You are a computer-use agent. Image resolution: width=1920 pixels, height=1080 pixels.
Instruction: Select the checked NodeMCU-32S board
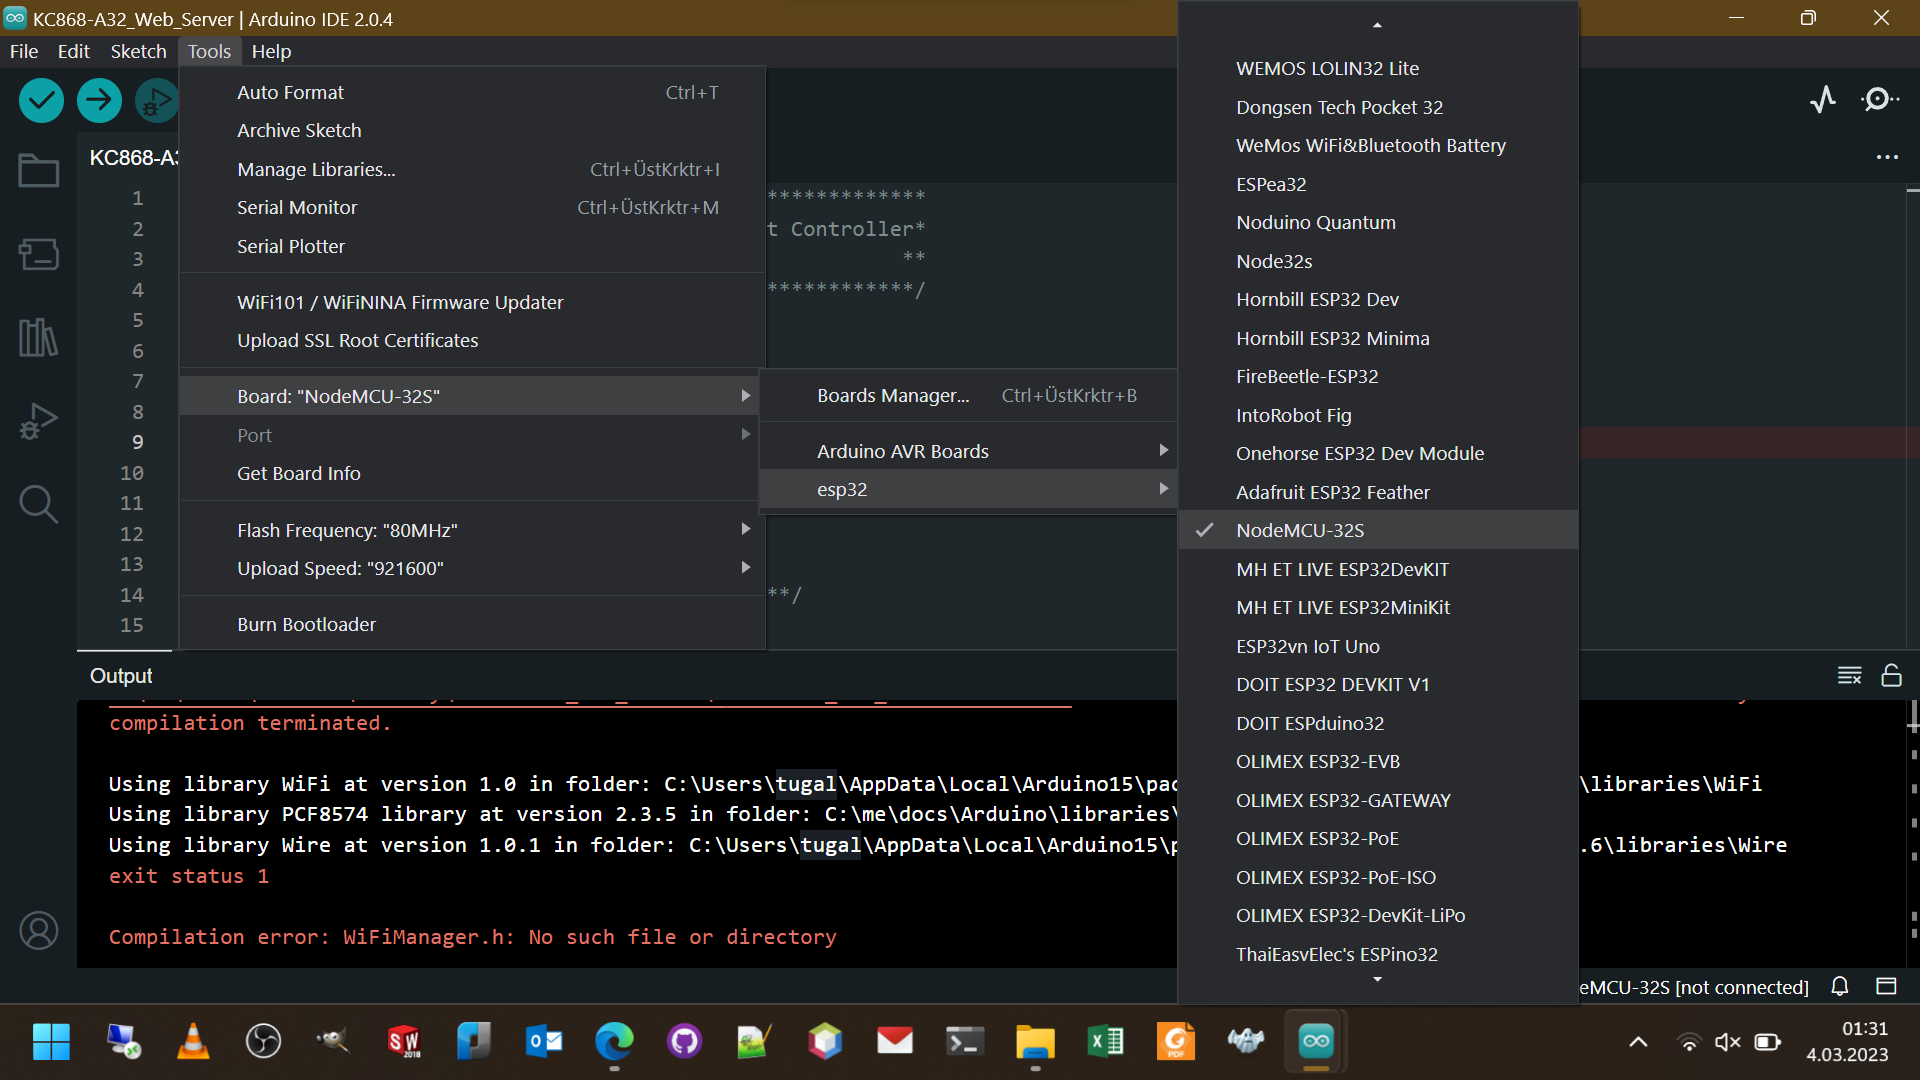coord(1300,531)
